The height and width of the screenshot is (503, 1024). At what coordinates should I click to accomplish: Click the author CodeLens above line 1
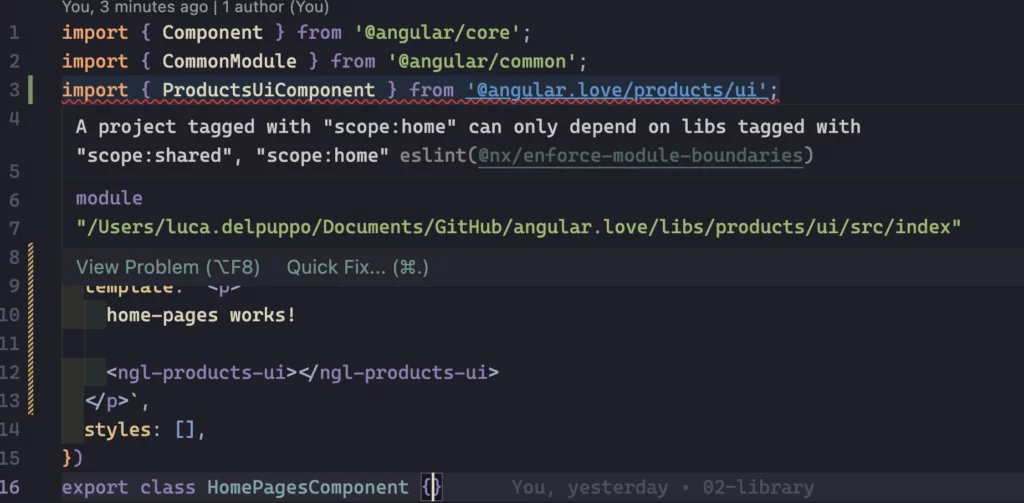[x=195, y=7]
